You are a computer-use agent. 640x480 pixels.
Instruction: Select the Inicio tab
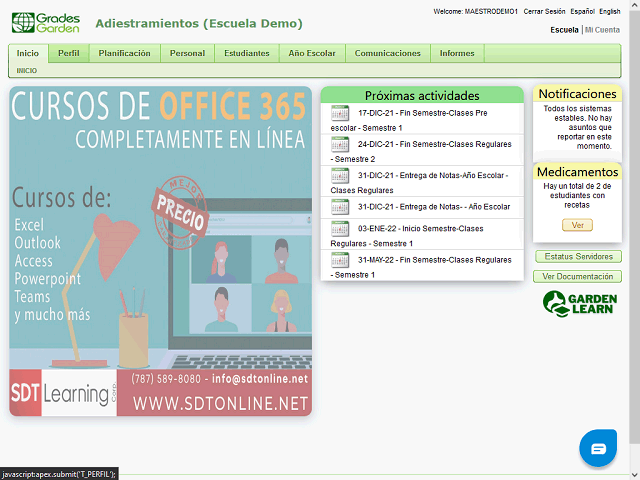point(28,53)
